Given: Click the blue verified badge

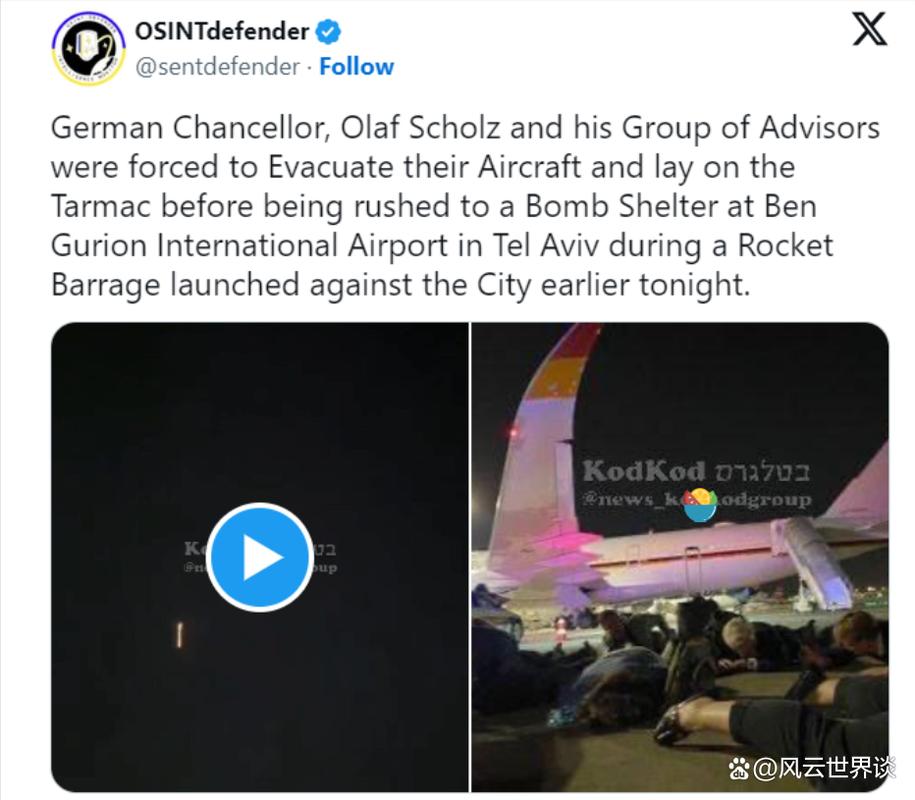Looking at the screenshot, I should (328, 32).
